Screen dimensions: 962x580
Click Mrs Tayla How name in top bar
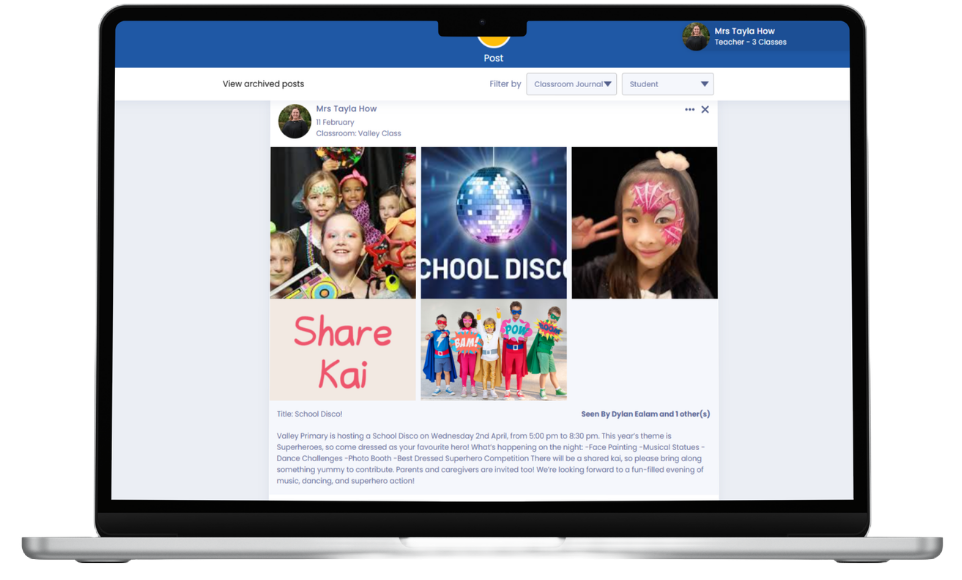tap(744, 31)
